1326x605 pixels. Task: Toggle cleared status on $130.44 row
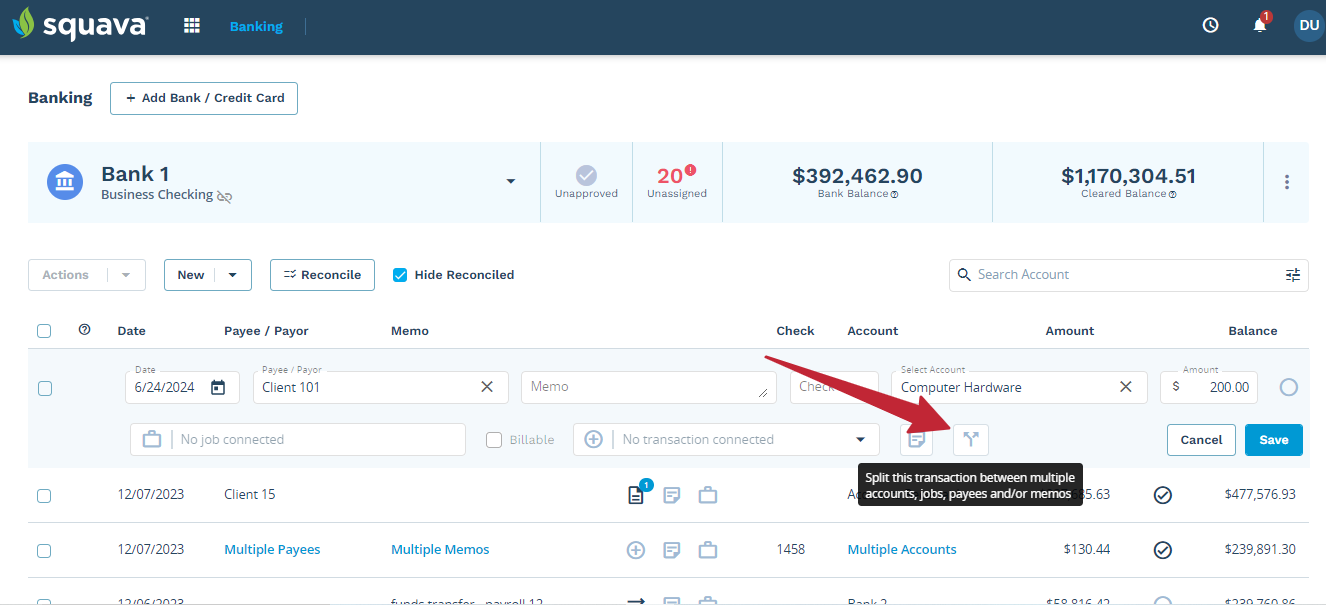pos(1163,549)
